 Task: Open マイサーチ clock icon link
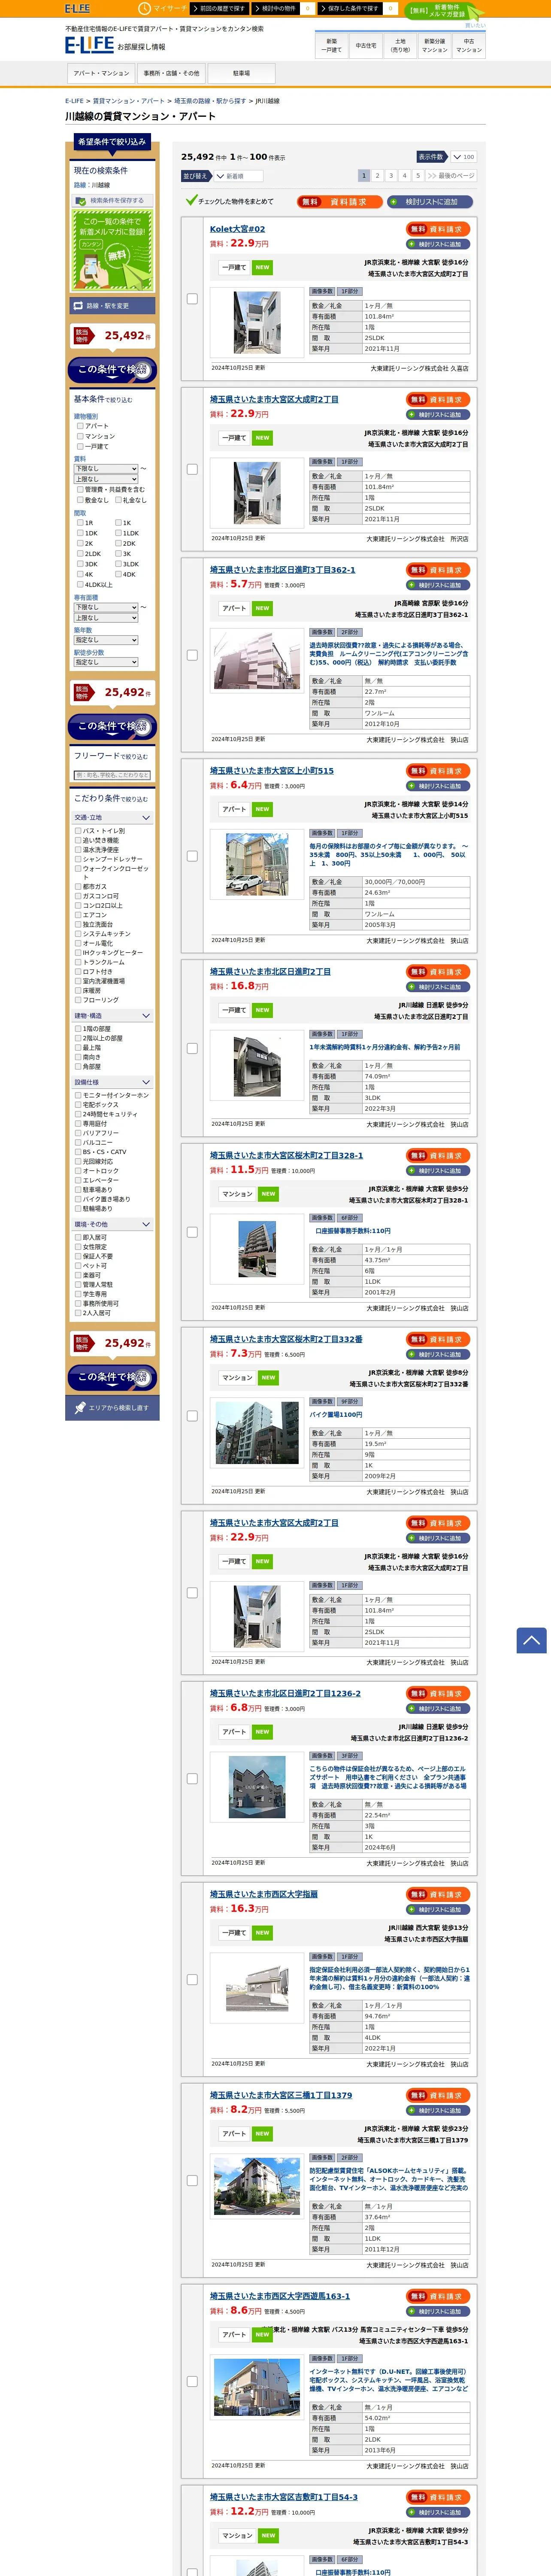162,8
